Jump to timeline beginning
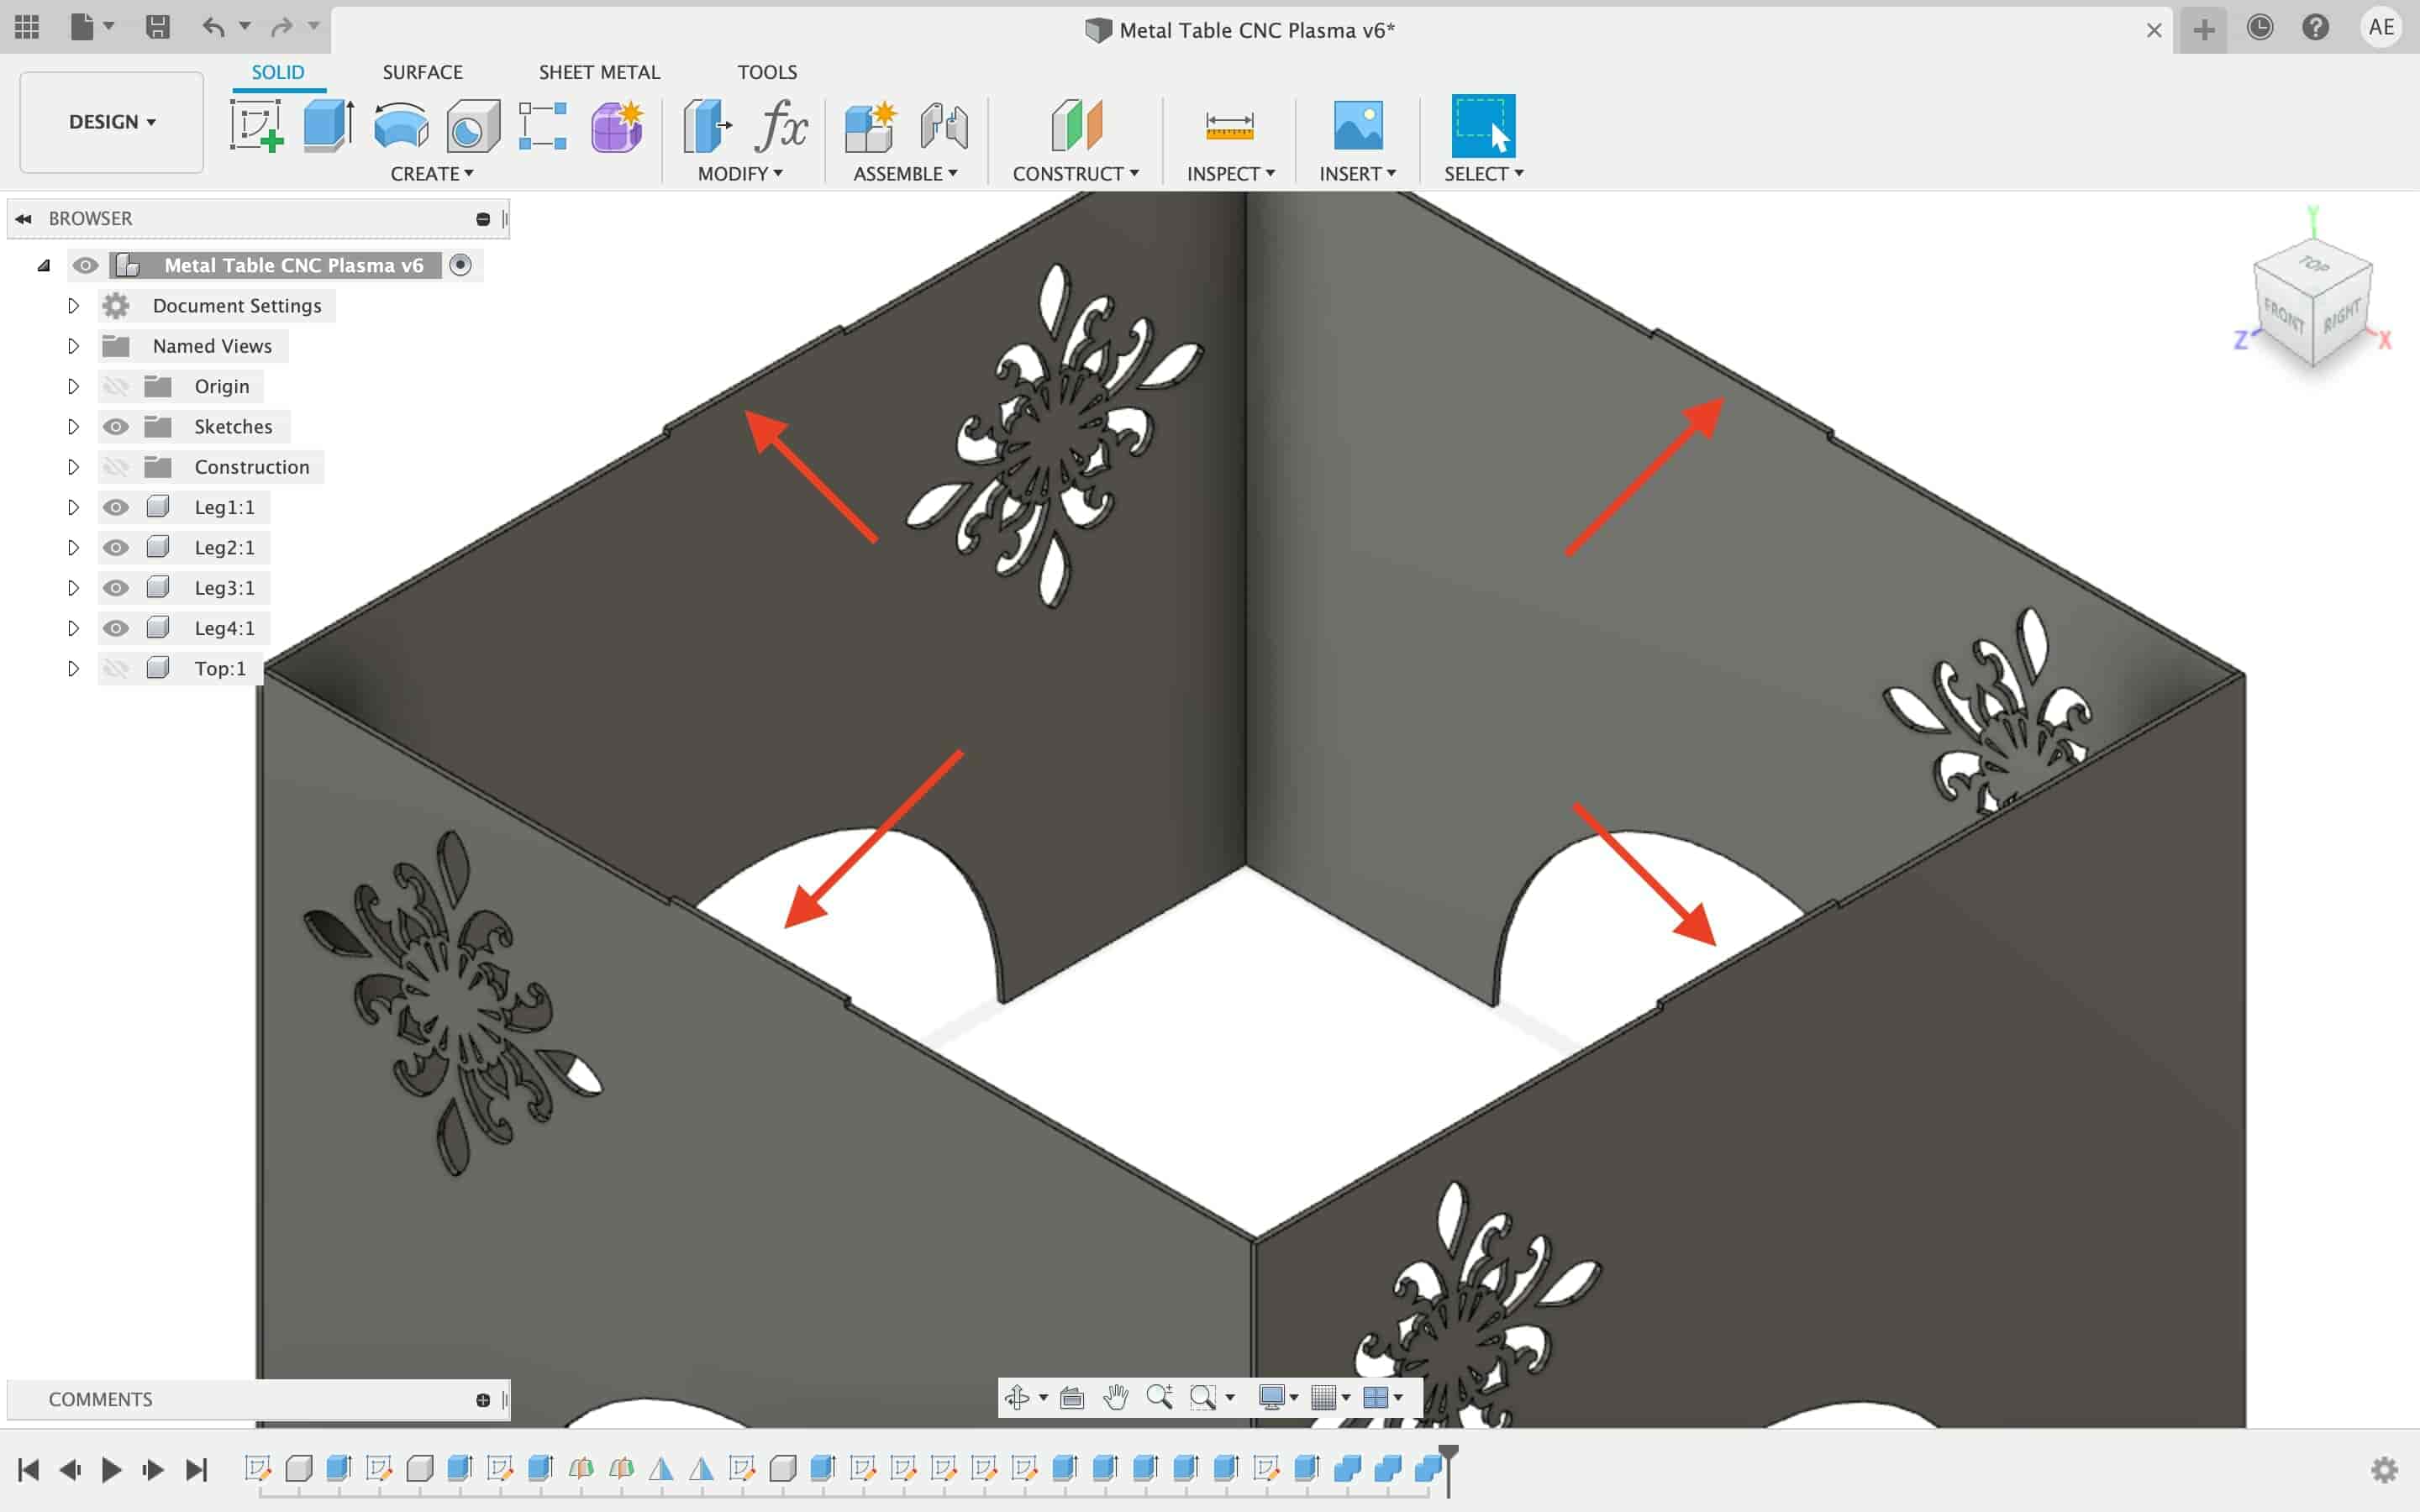Screen dimensions: 2420x1512 28,1470
